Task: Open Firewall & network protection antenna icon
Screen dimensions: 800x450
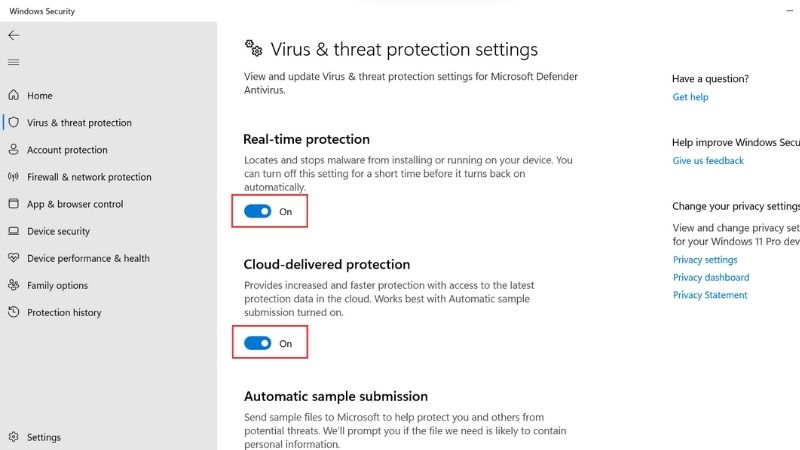Action: click(x=14, y=177)
